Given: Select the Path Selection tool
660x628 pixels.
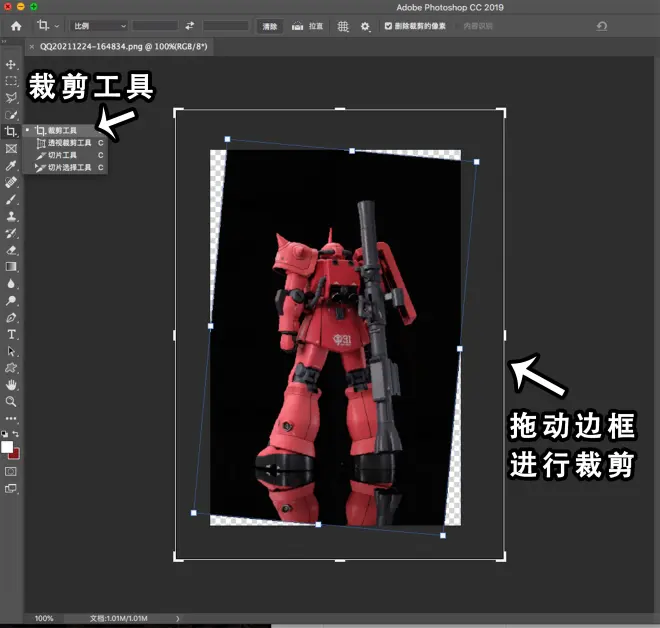Looking at the screenshot, I should [11, 351].
